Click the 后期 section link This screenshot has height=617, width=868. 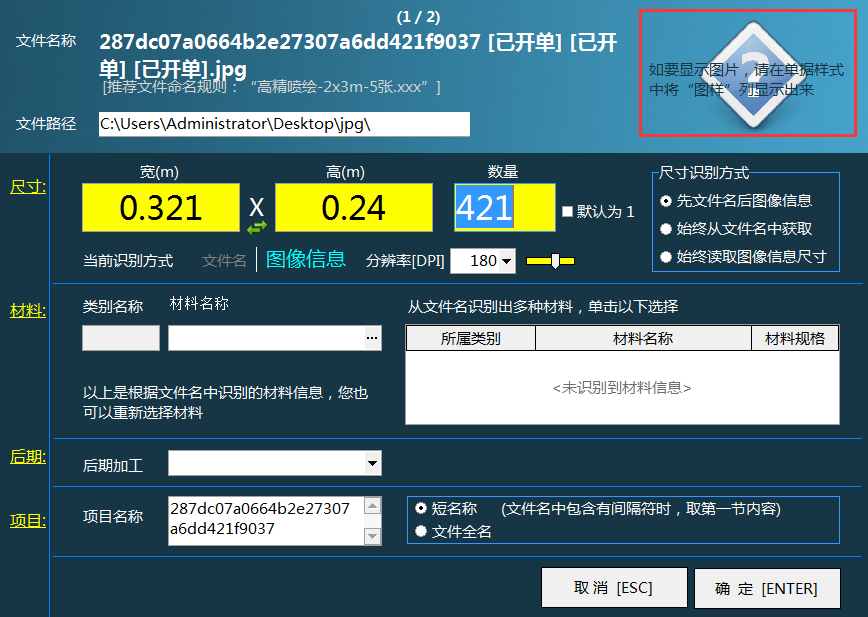tap(28, 457)
